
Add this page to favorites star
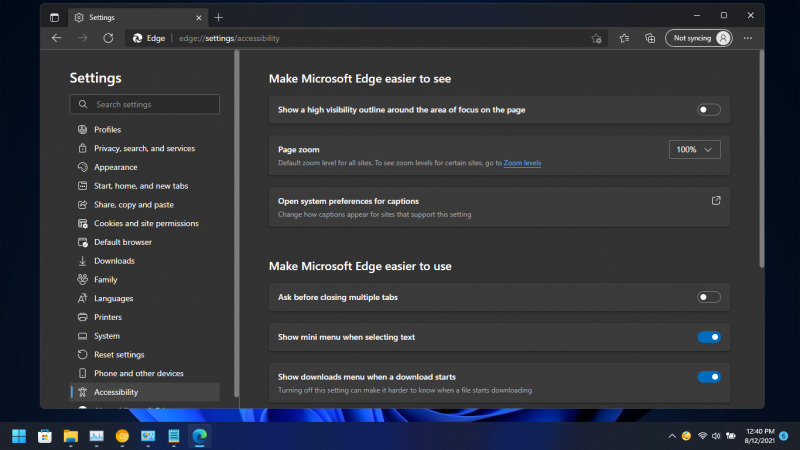[596, 38]
